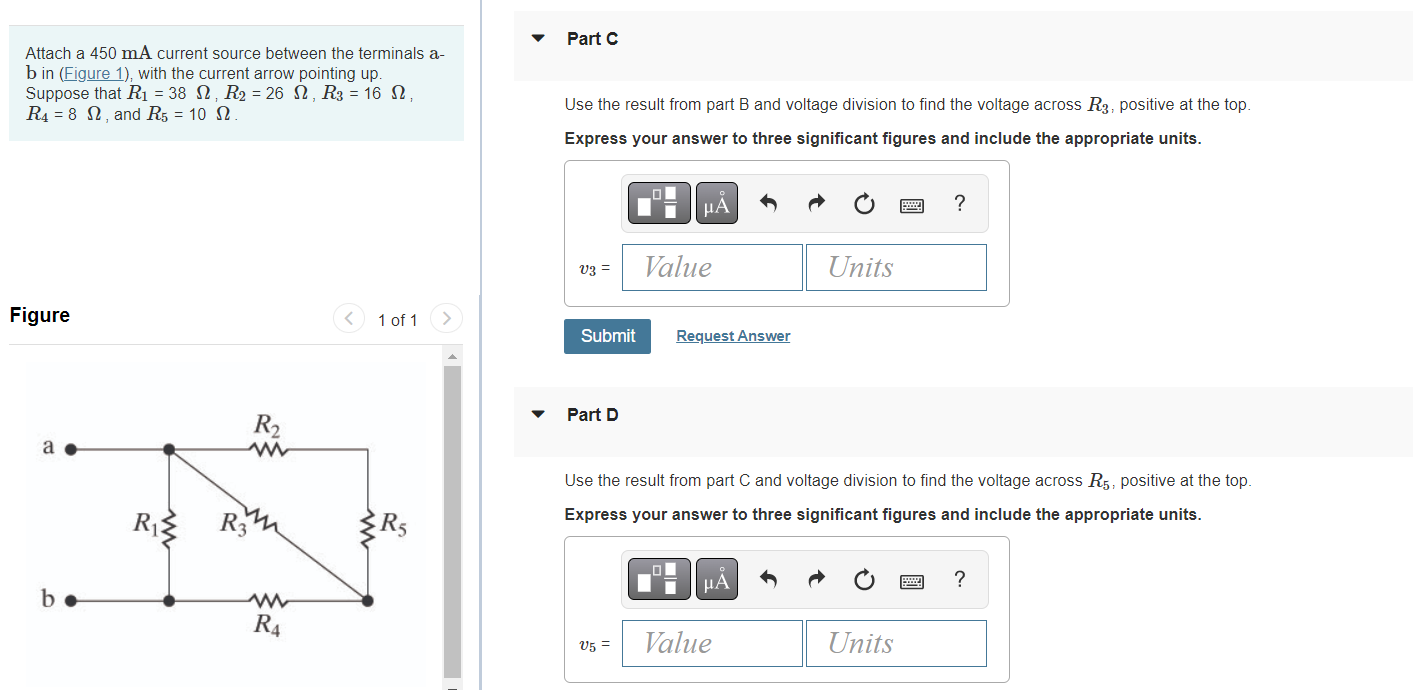Click Request Answer for Part C

tap(733, 335)
